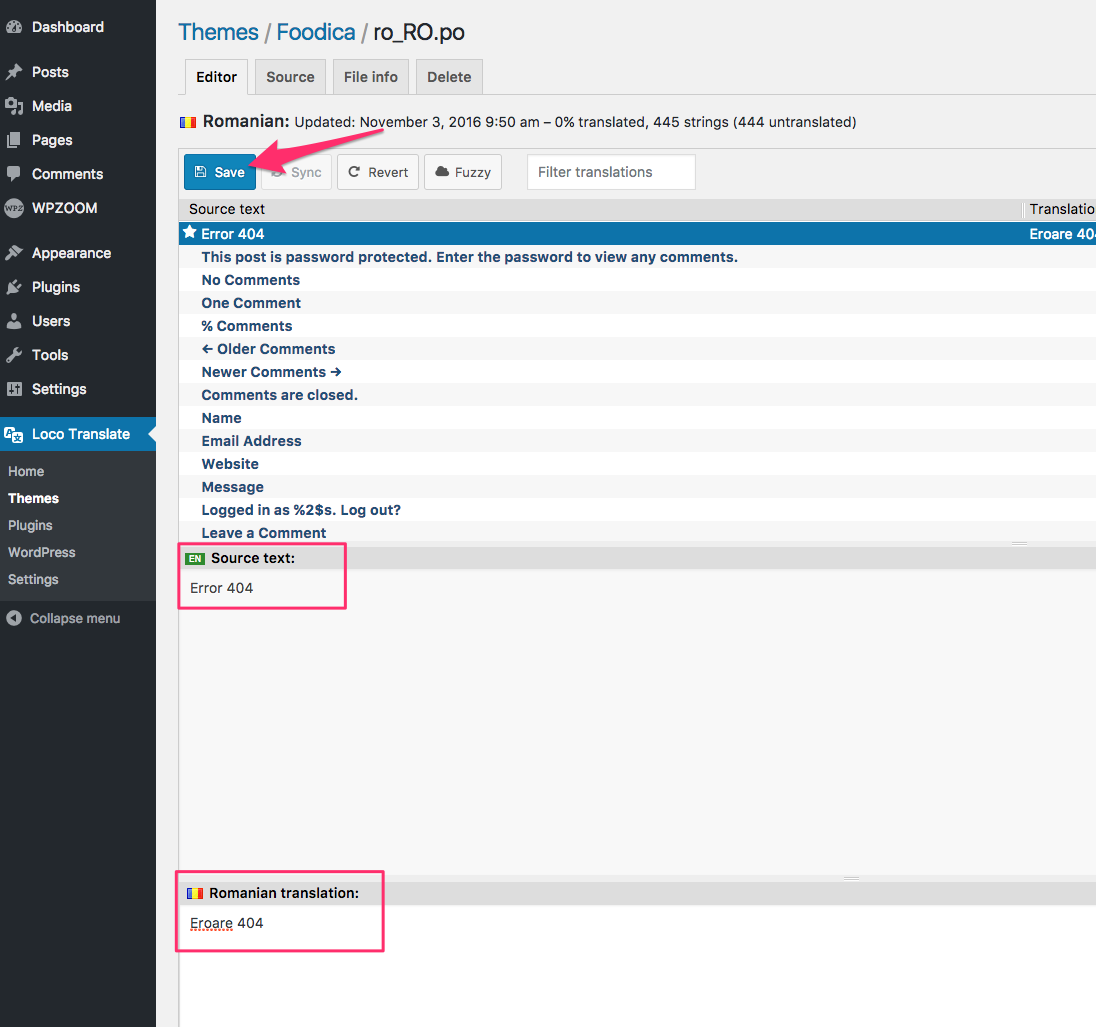Click into the Romanian translation text area
Image resolution: width=1096 pixels, height=1027 pixels.
pos(637,965)
